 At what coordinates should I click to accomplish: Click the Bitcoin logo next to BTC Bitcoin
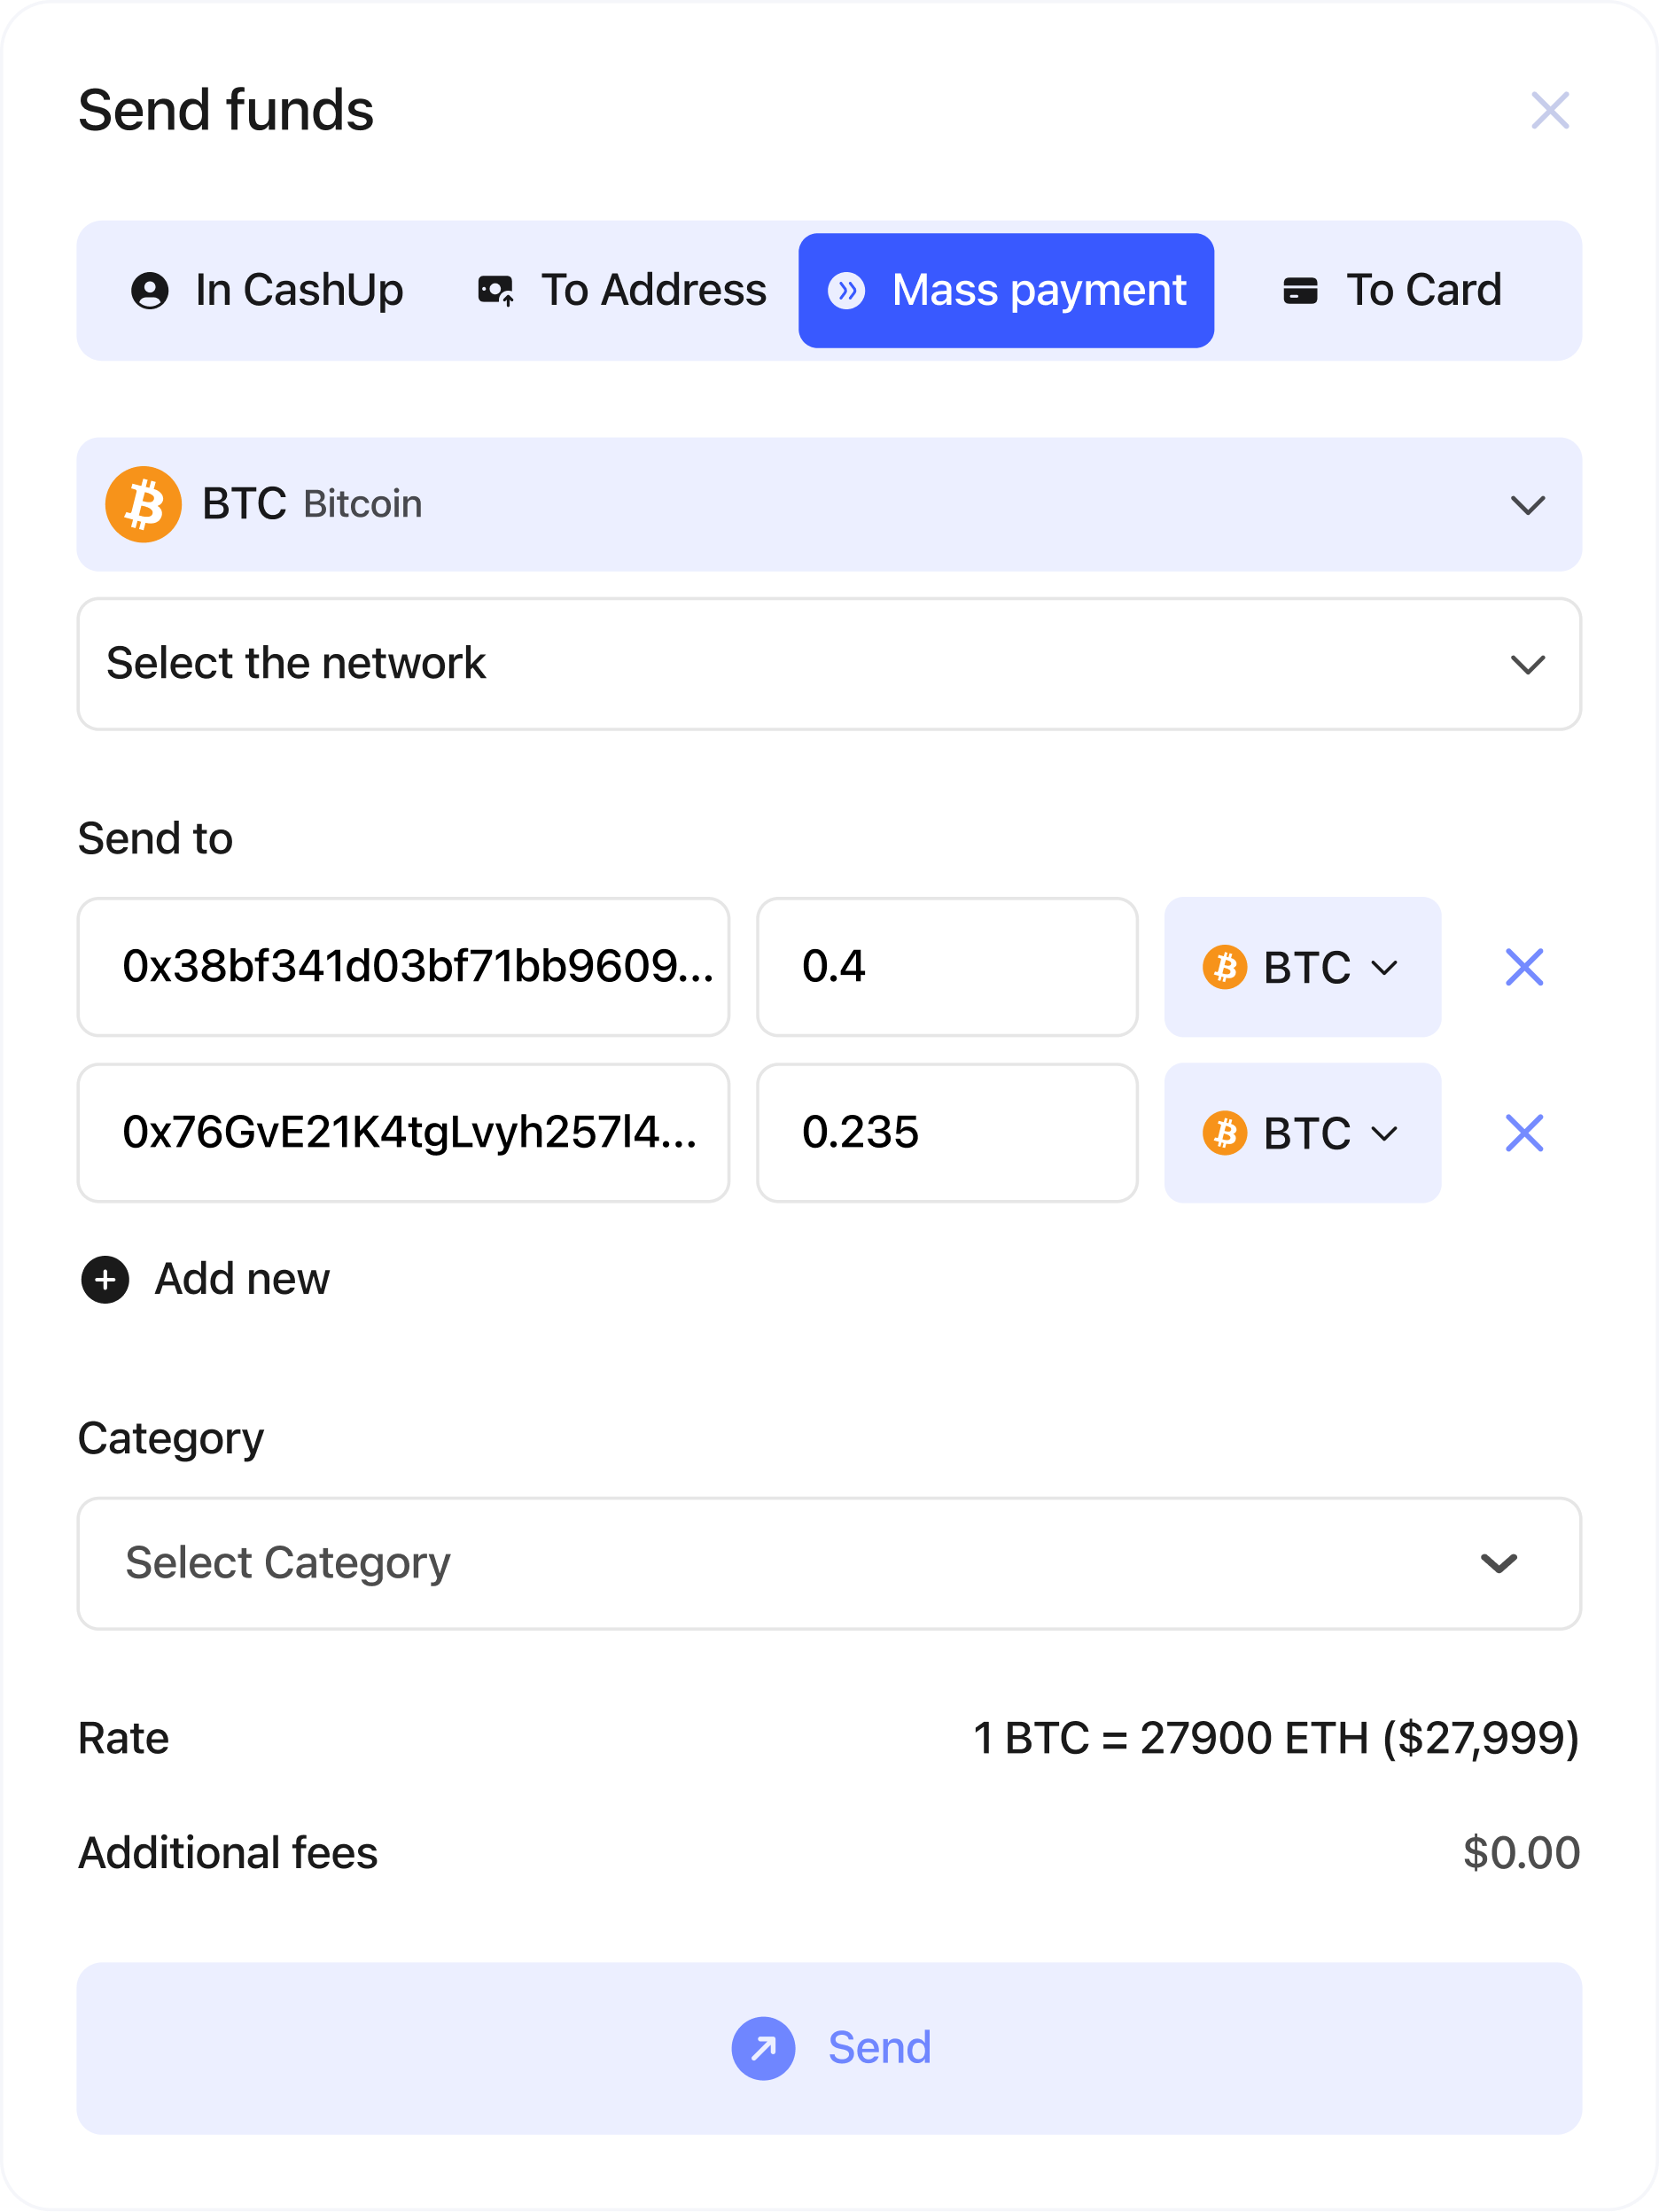[x=143, y=504]
